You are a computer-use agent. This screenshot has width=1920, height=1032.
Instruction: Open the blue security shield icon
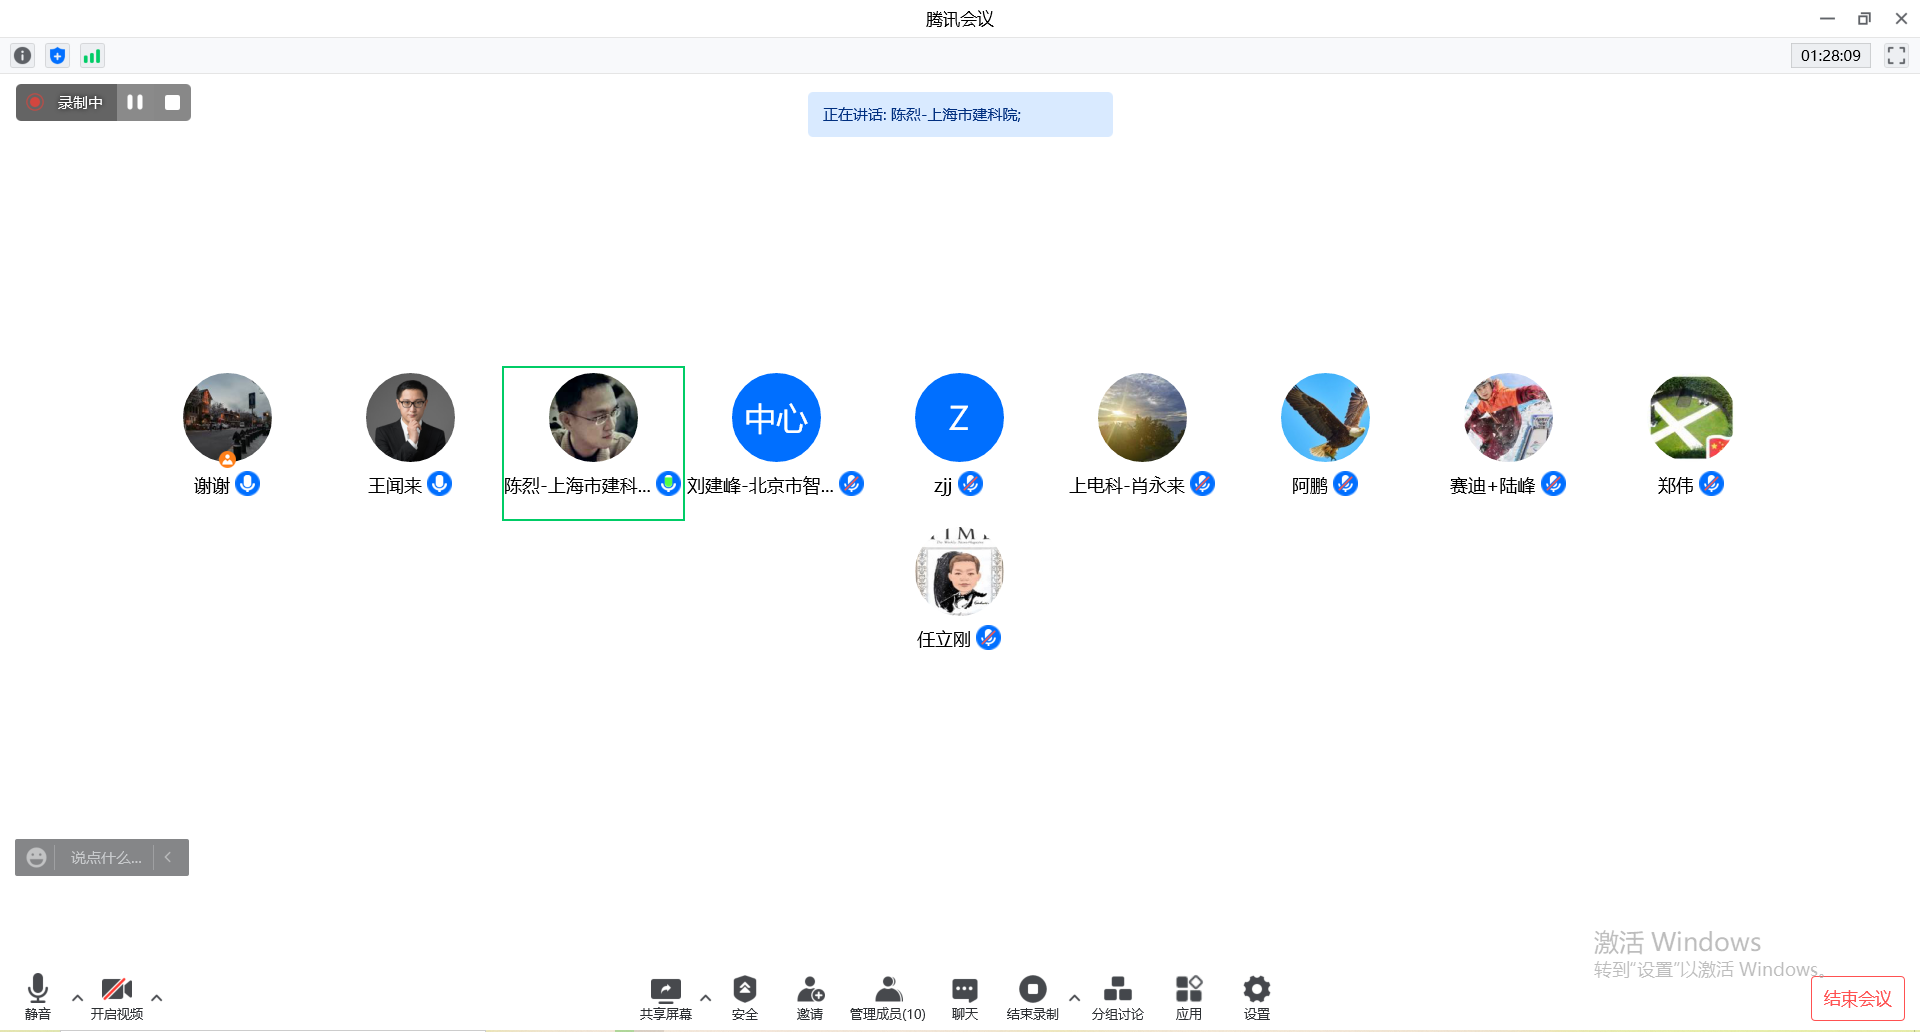pyautogui.click(x=57, y=56)
